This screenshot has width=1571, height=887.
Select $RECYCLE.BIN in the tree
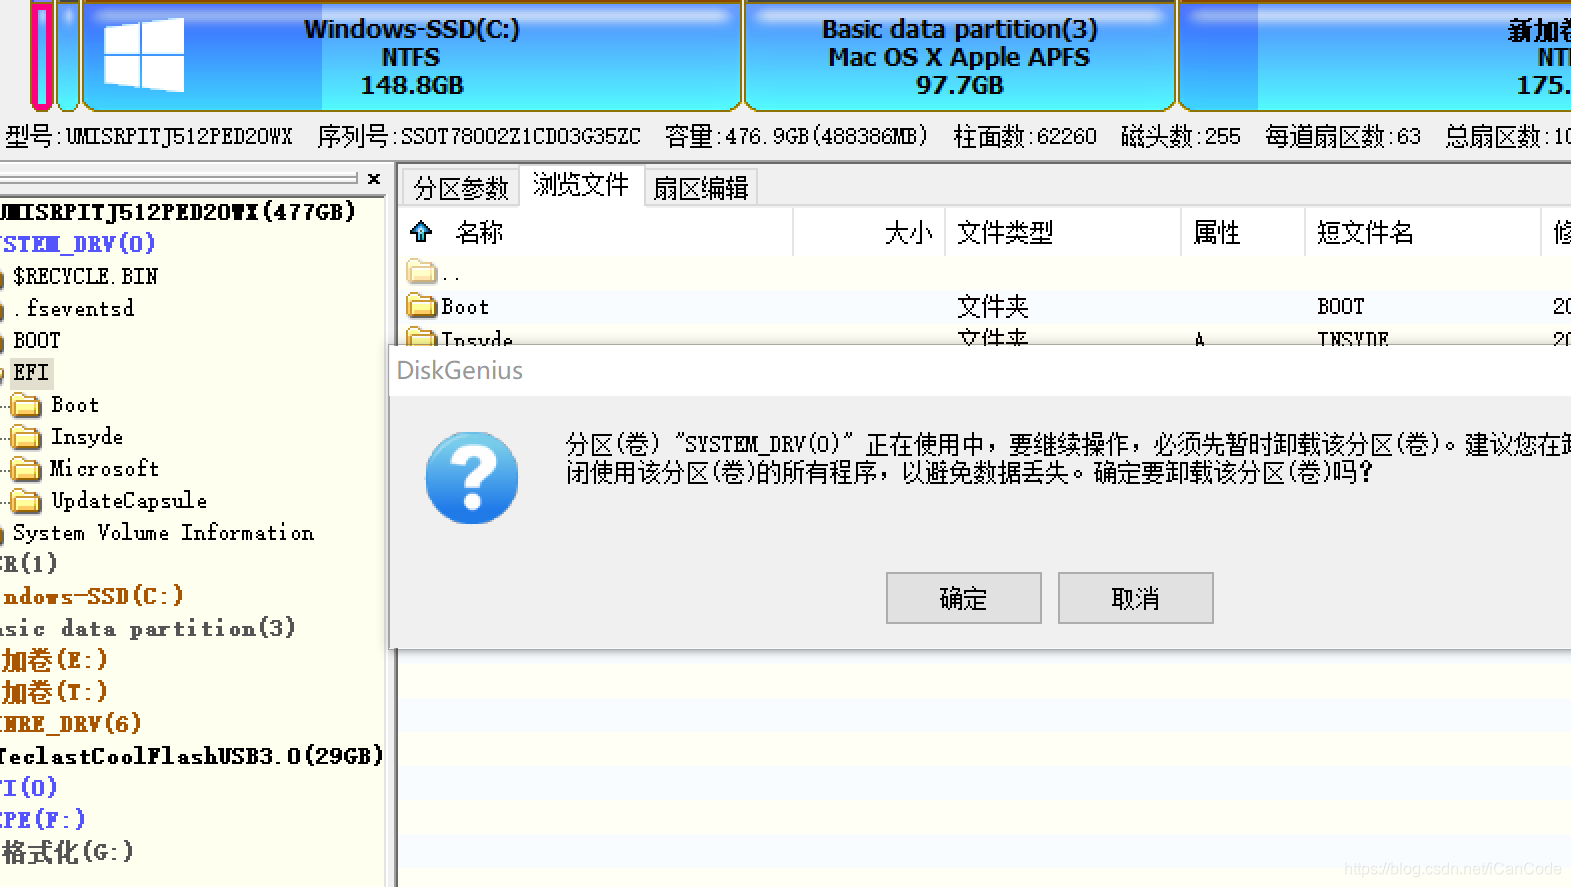[85, 276]
